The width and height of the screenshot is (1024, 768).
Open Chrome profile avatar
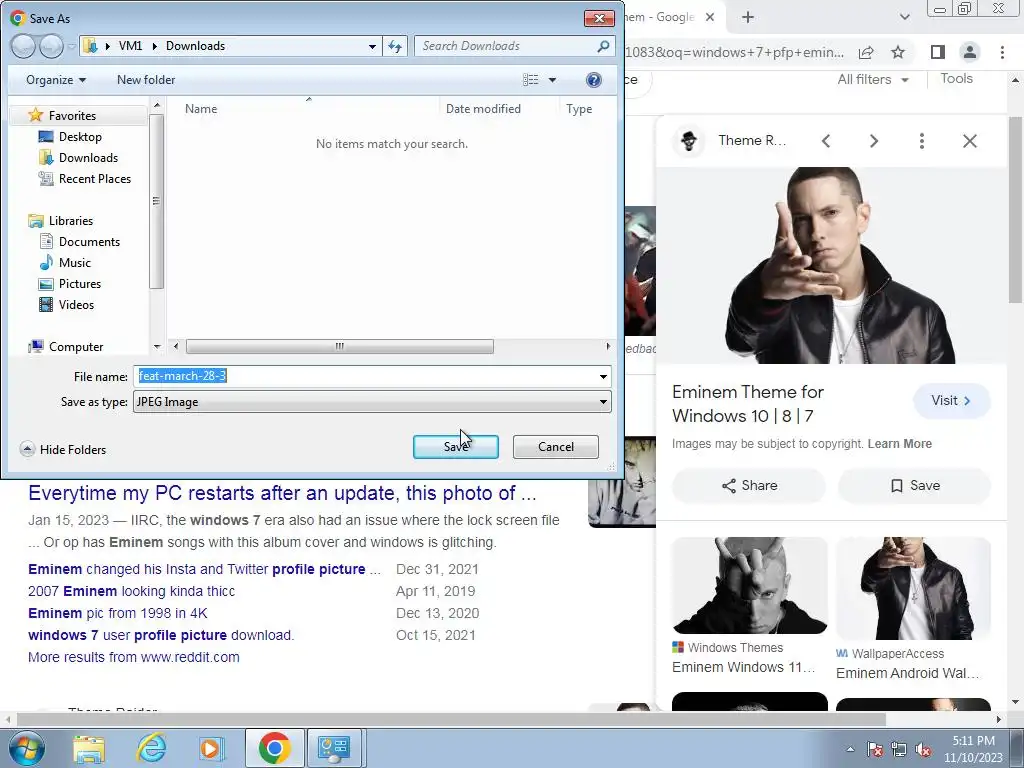(x=970, y=52)
